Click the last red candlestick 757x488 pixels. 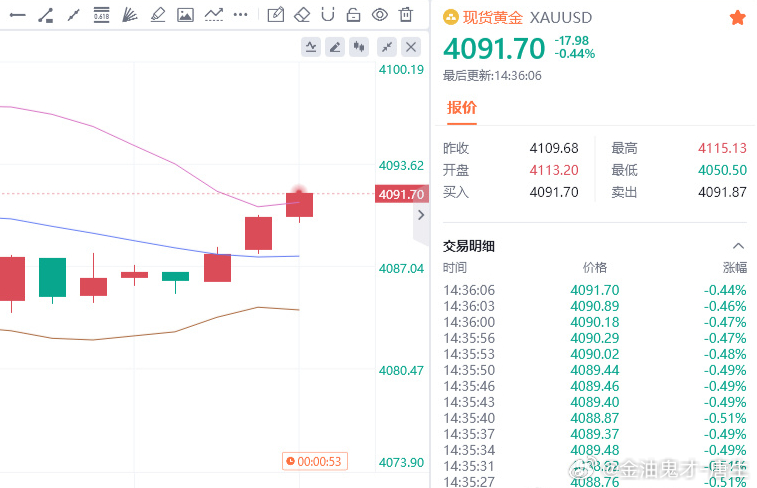pyautogui.click(x=299, y=205)
